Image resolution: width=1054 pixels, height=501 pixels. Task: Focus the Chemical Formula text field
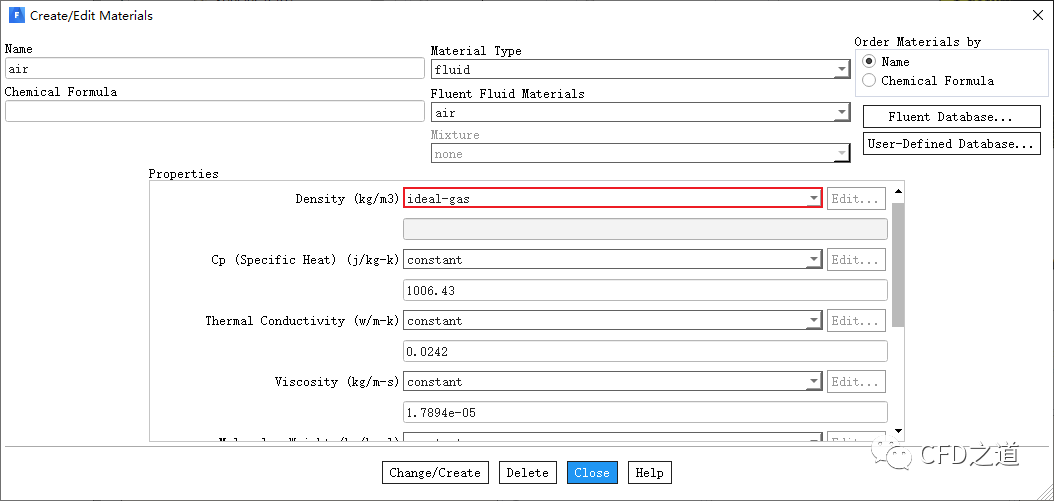(214, 111)
